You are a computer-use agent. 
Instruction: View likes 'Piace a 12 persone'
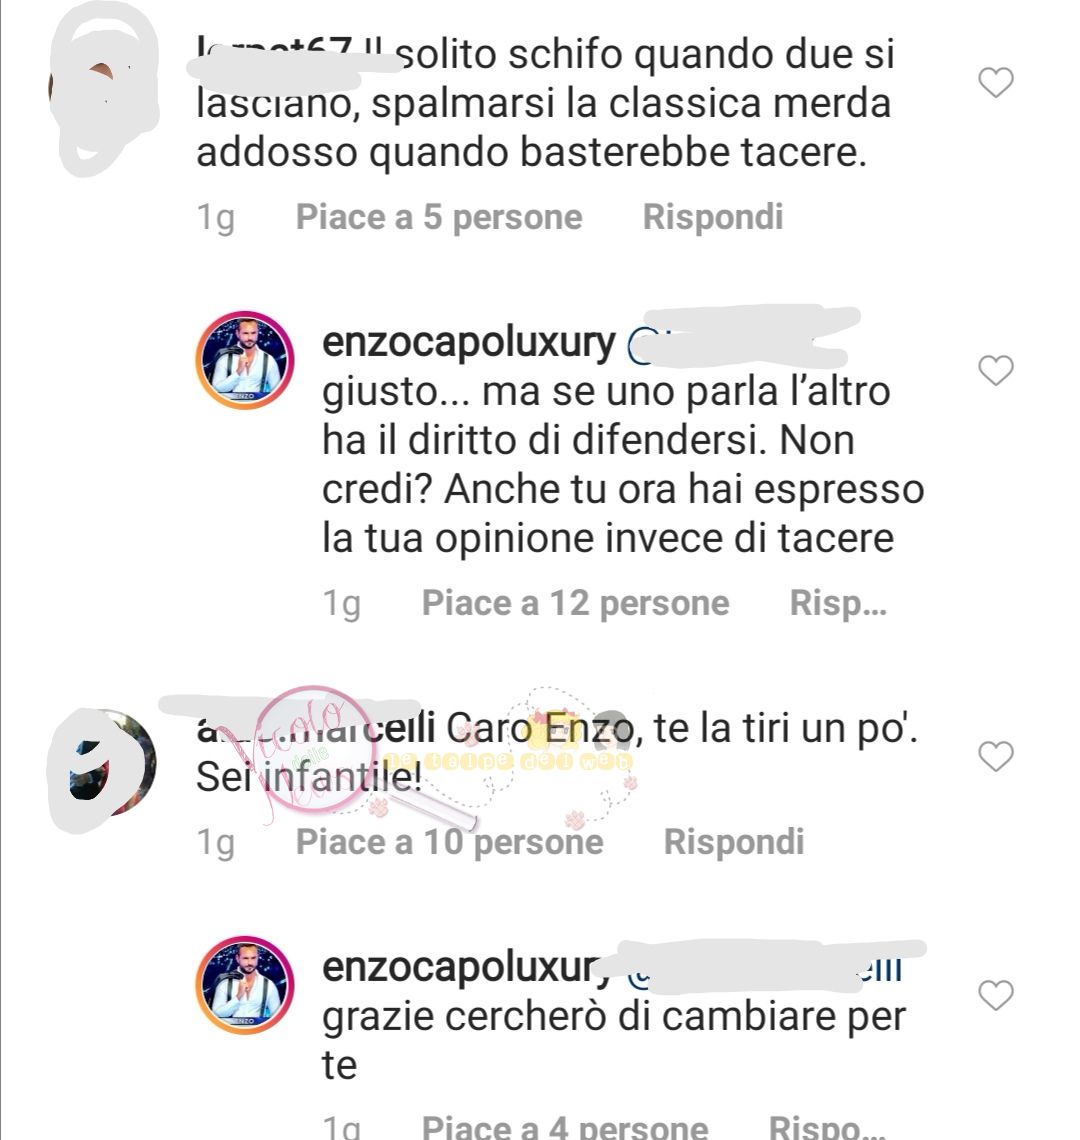(575, 603)
